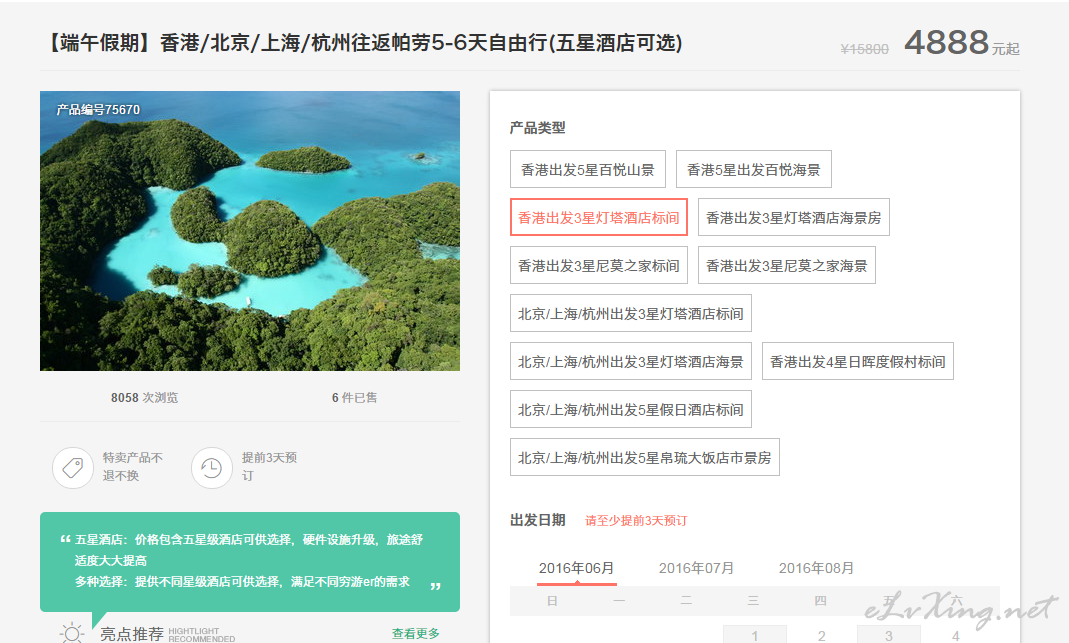Viewport: 1069px width, 643px height.
Task: Pick June 4 on the departure calendar
Action: point(955,634)
